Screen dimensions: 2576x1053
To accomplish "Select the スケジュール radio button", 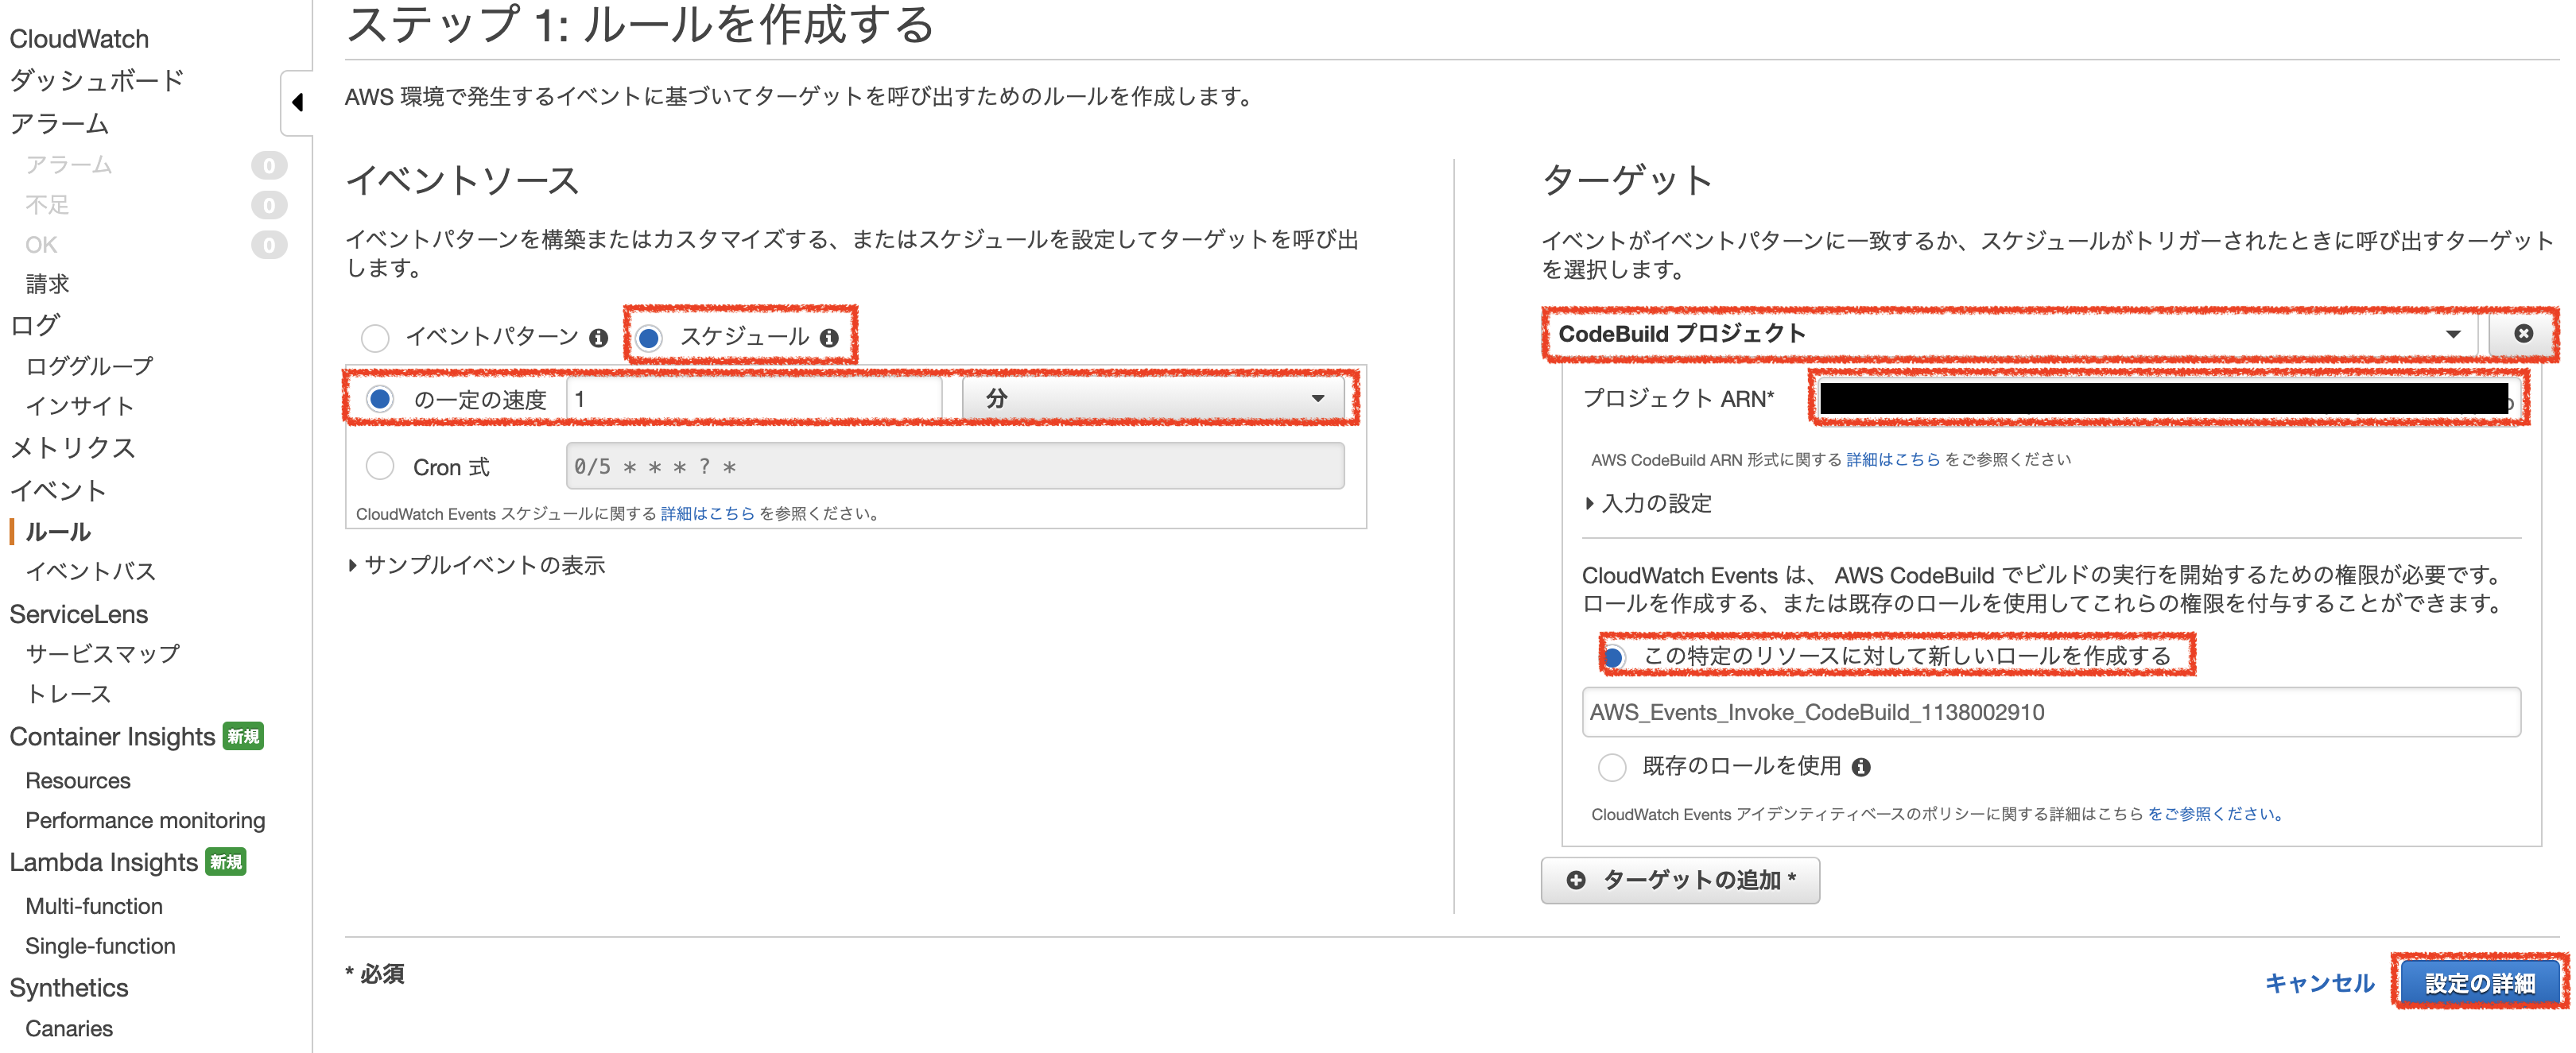I will click(649, 338).
